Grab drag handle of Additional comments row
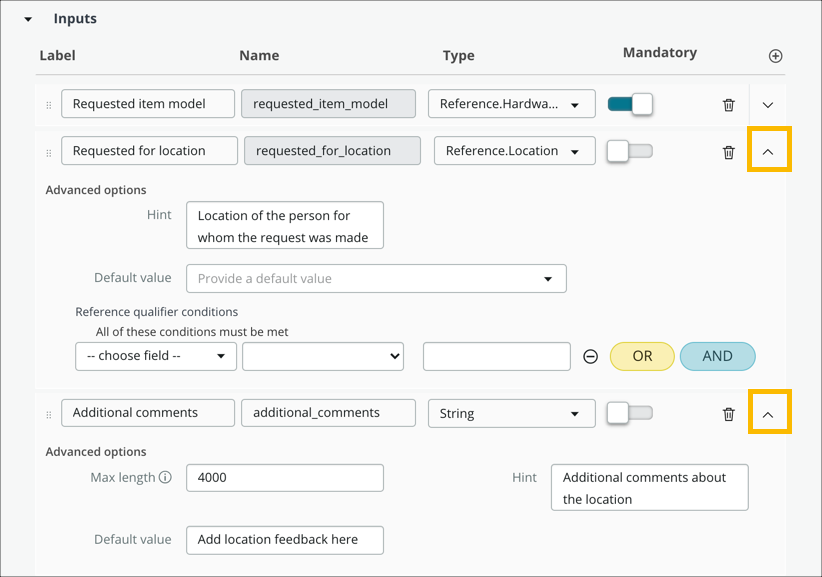 click(x=49, y=415)
